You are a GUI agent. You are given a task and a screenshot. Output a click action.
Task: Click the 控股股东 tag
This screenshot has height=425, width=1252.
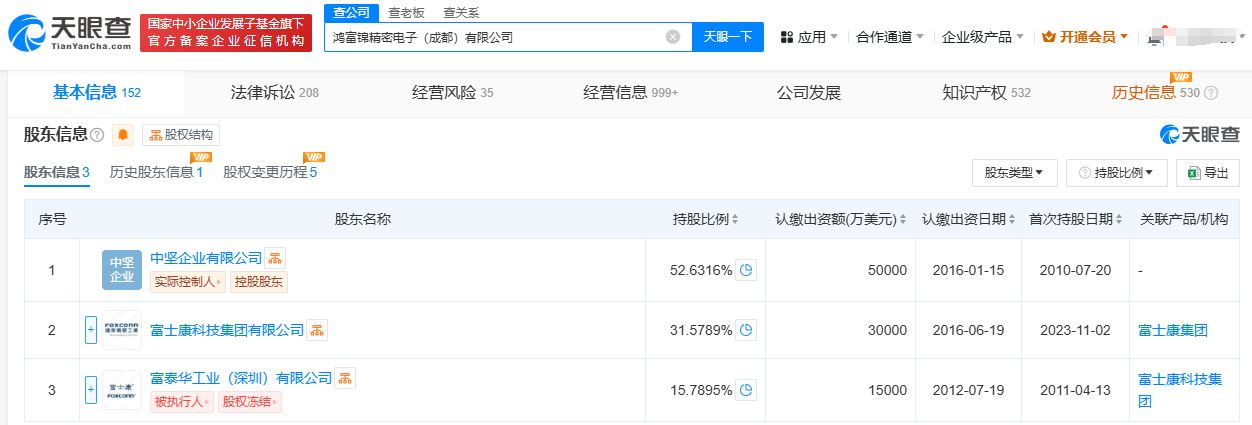click(x=259, y=282)
